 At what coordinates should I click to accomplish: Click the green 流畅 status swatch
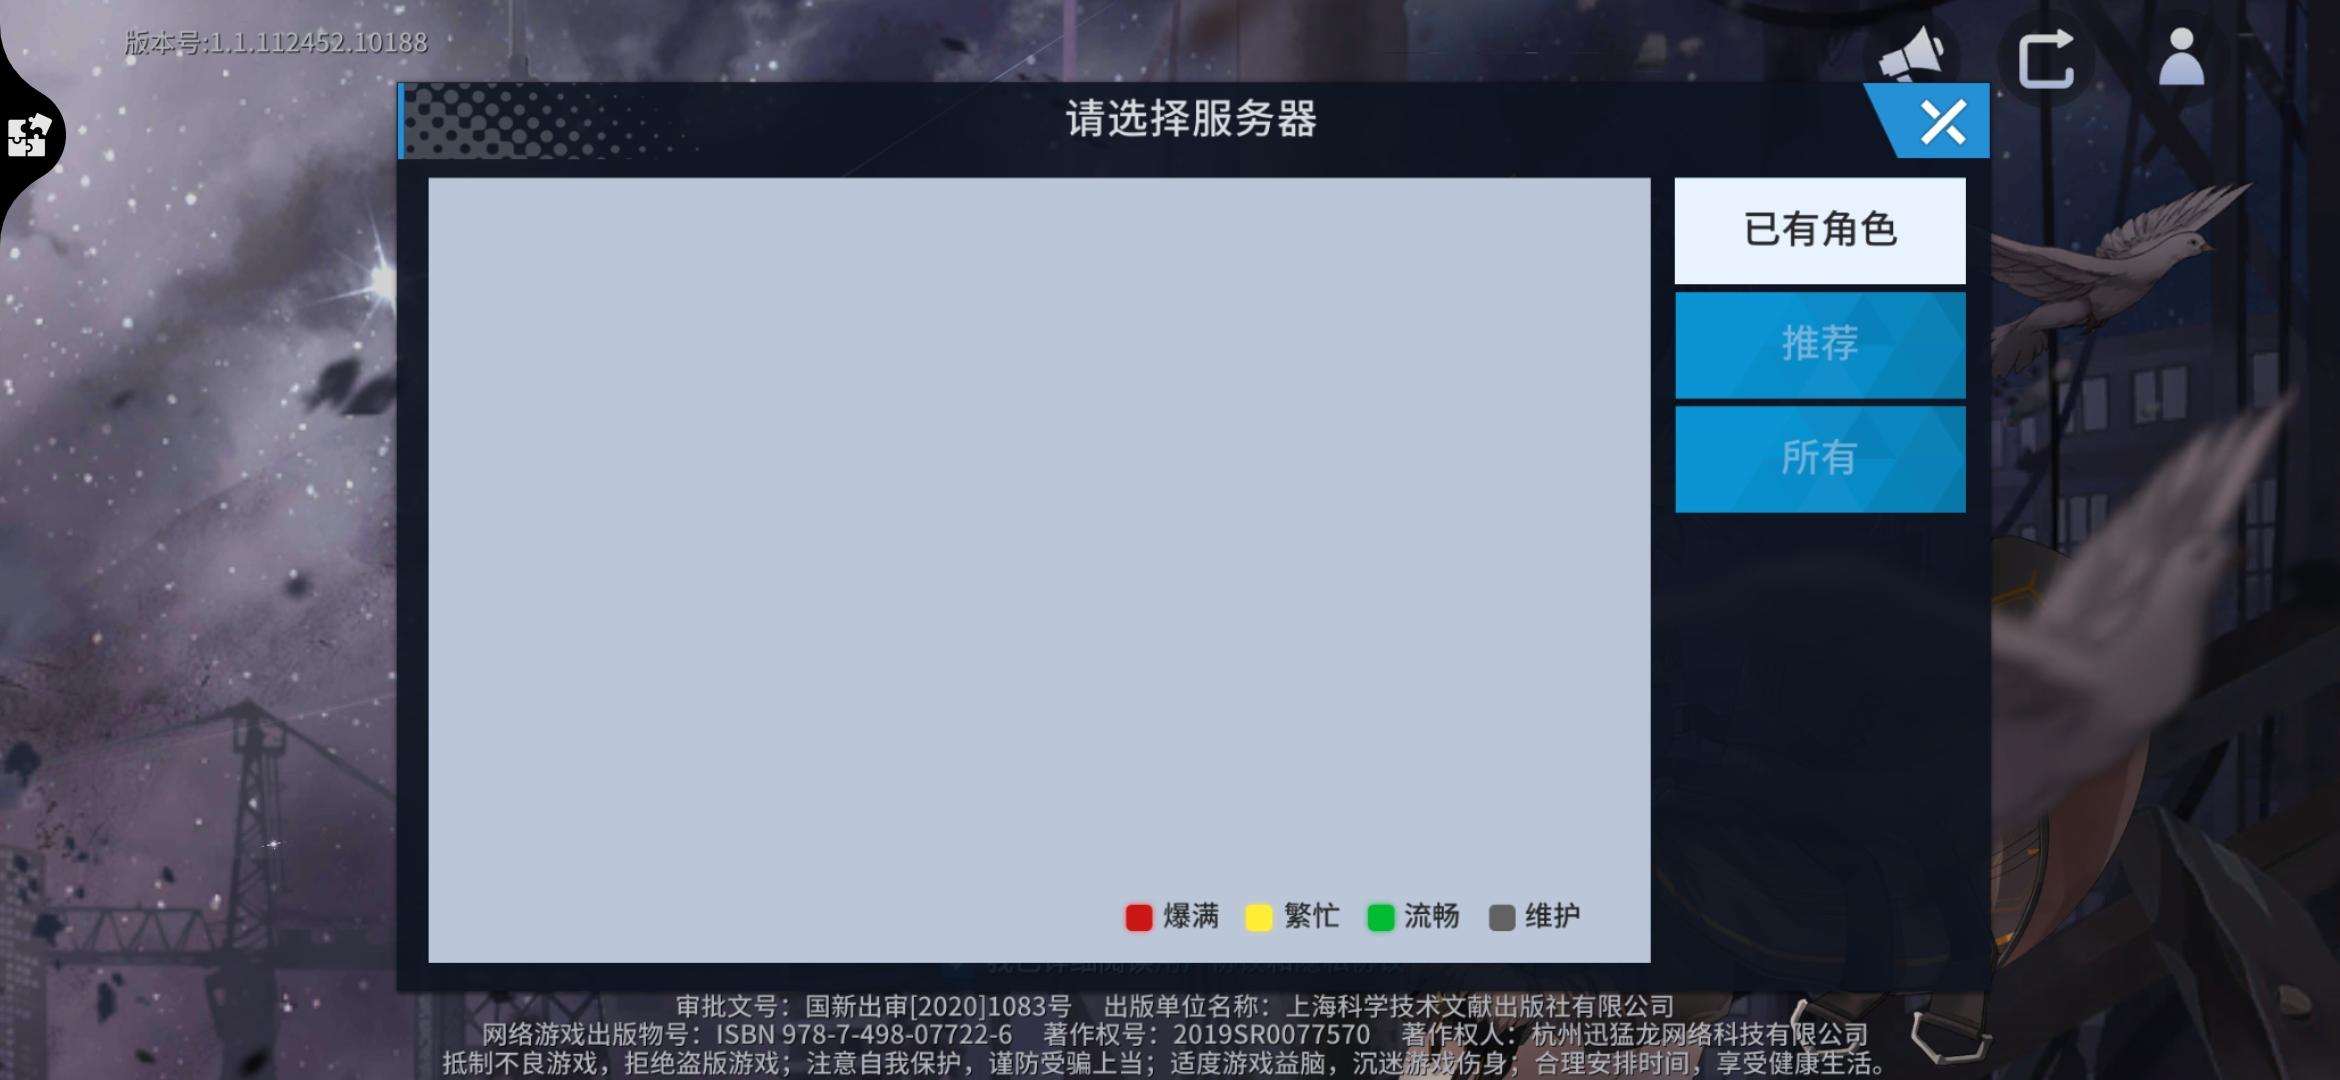pyautogui.click(x=1380, y=917)
